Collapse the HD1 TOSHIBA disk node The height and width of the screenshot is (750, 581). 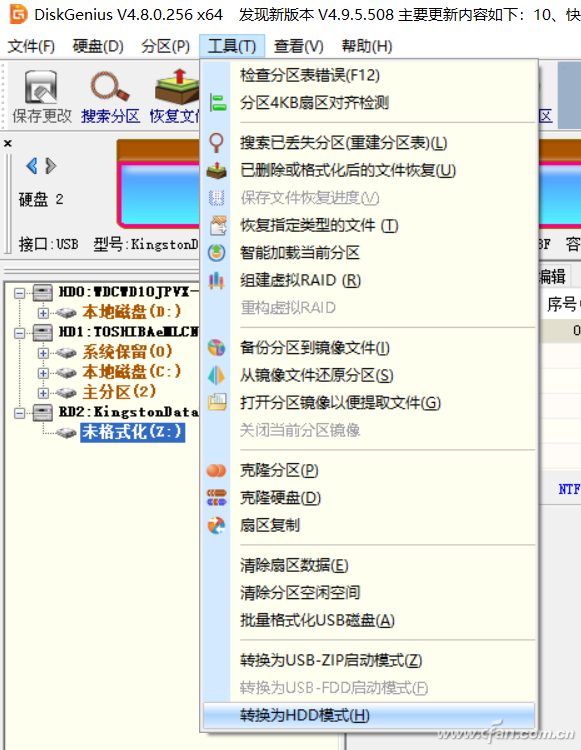(x=20, y=332)
